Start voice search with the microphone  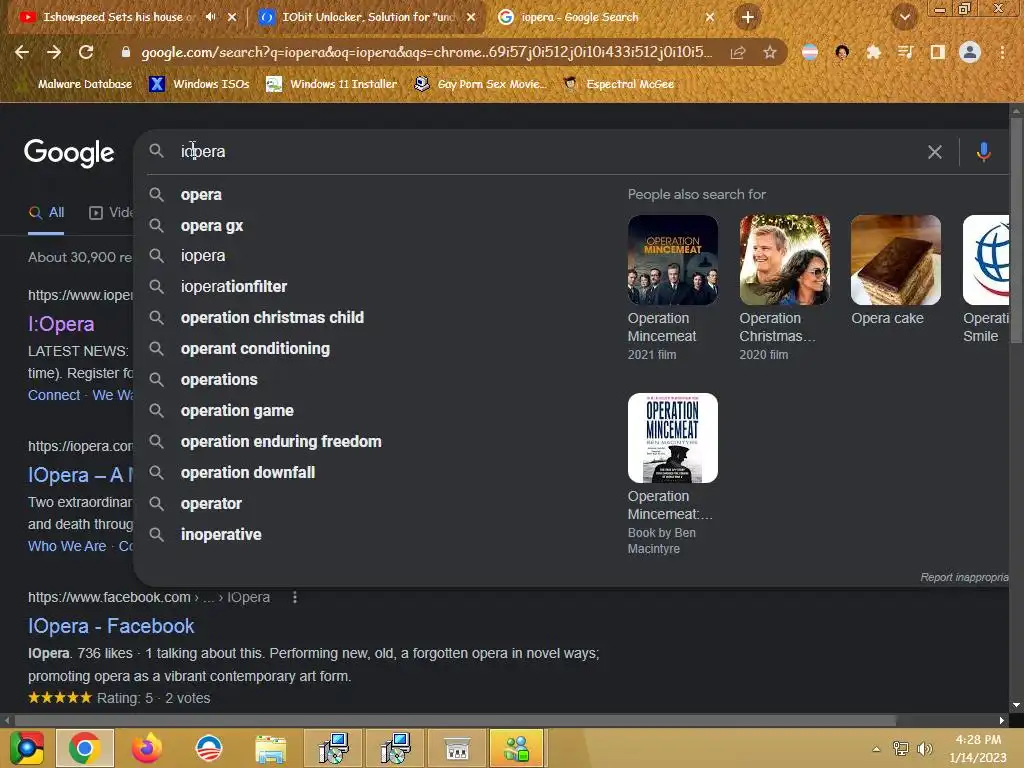coord(983,152)
